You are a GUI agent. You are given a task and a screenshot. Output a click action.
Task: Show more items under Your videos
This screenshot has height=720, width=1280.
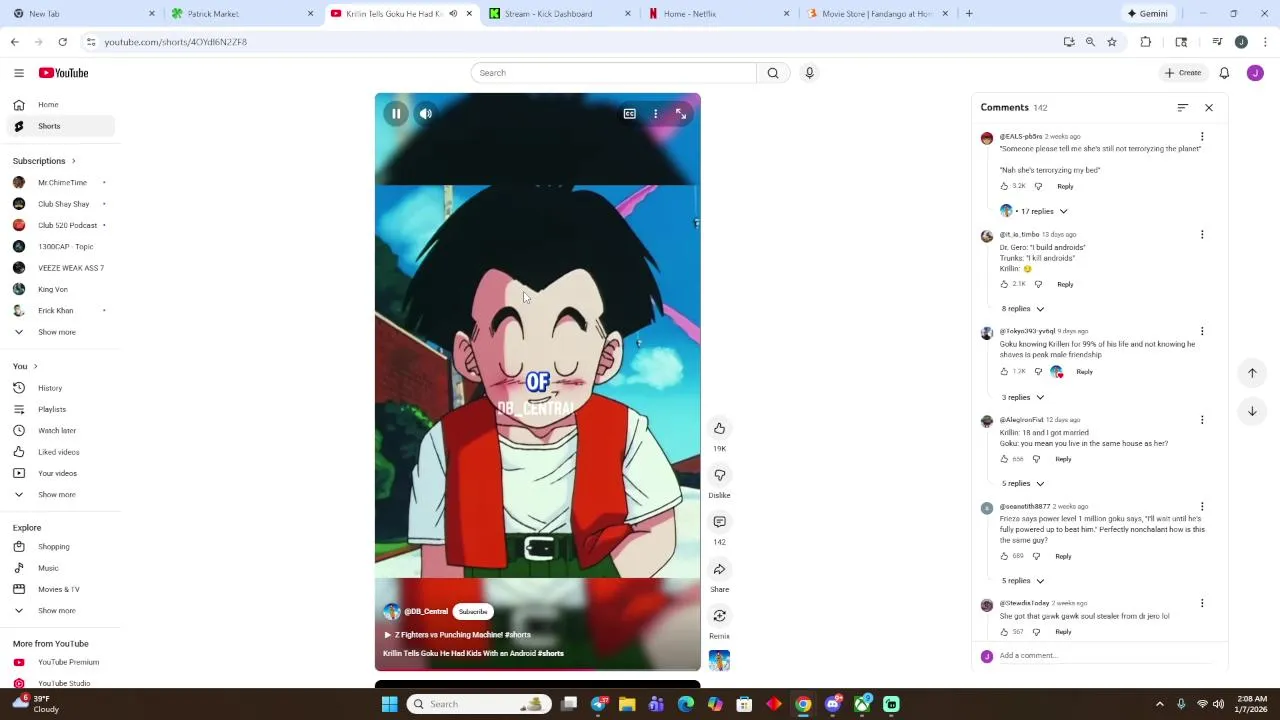point(60,495)
